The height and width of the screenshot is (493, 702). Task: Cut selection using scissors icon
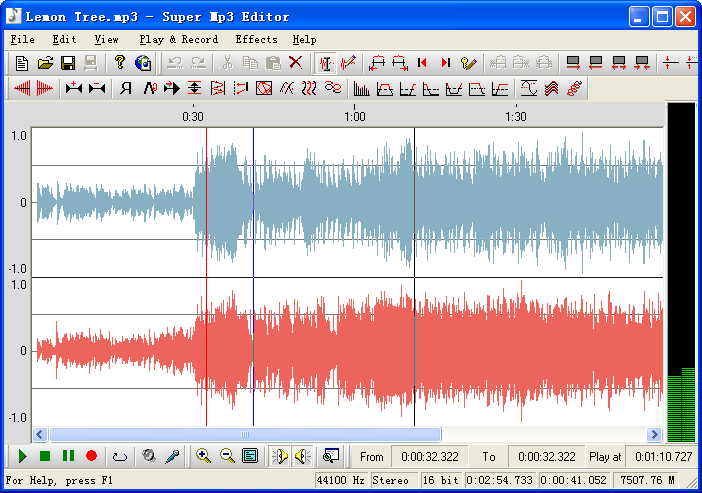pyautogui.click(x=227, y=63)
